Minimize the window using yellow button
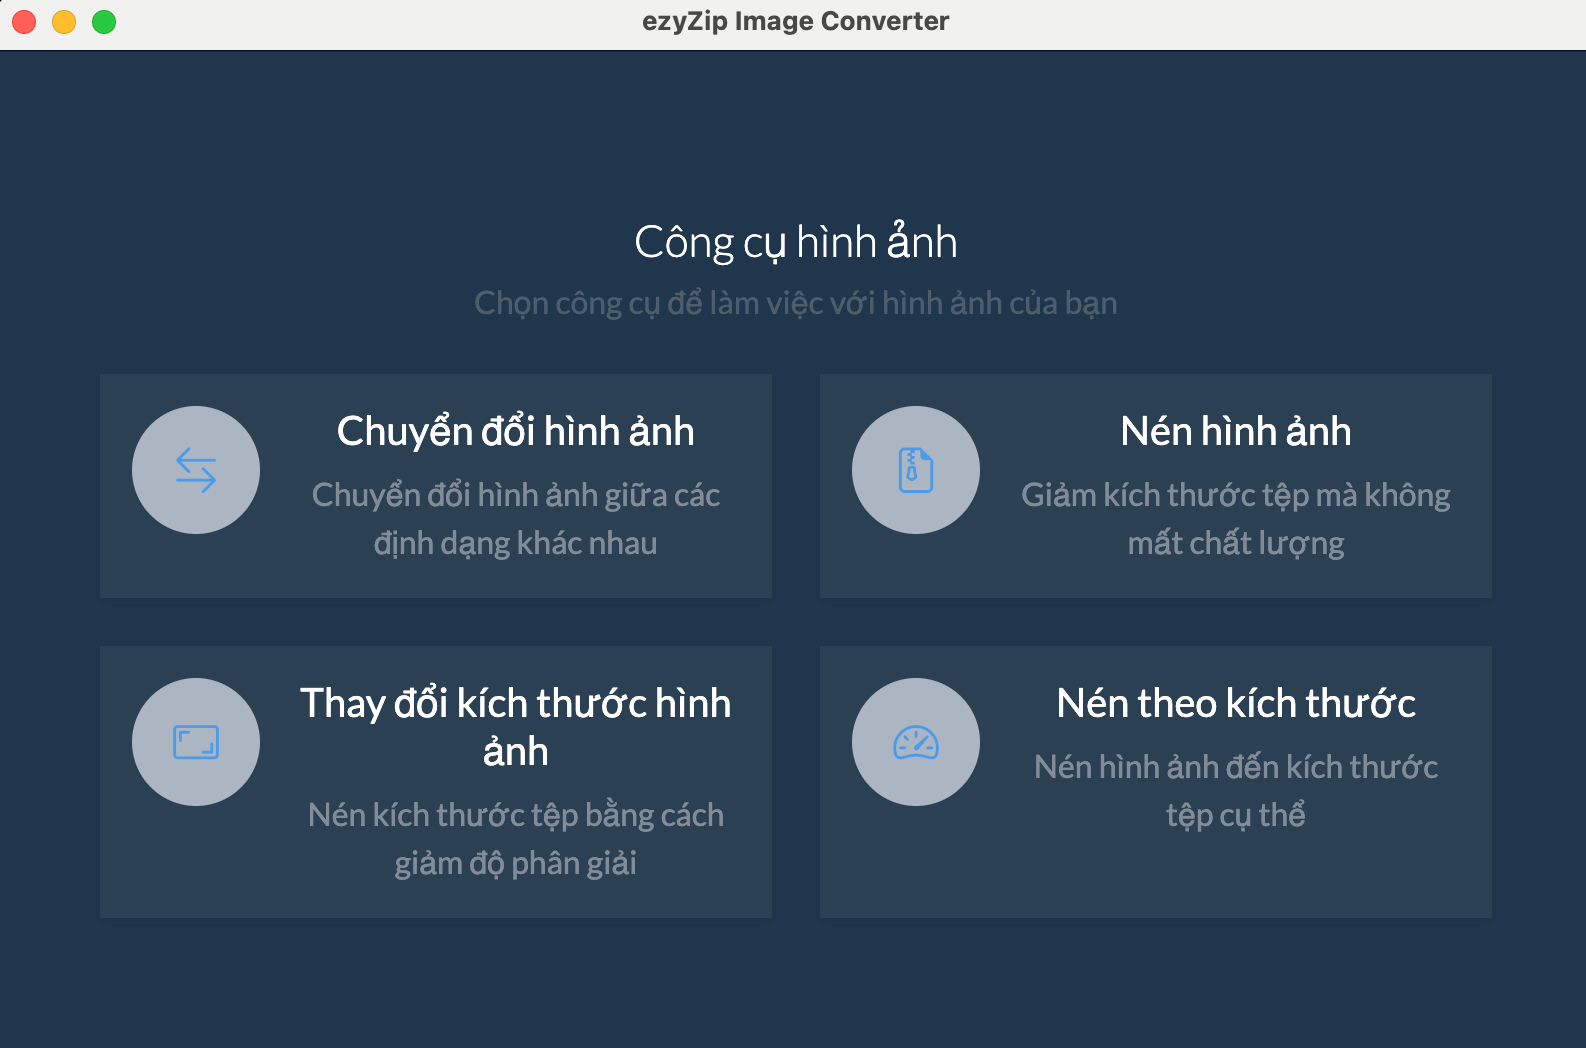 pyautogui.click(x=64, y=22)
